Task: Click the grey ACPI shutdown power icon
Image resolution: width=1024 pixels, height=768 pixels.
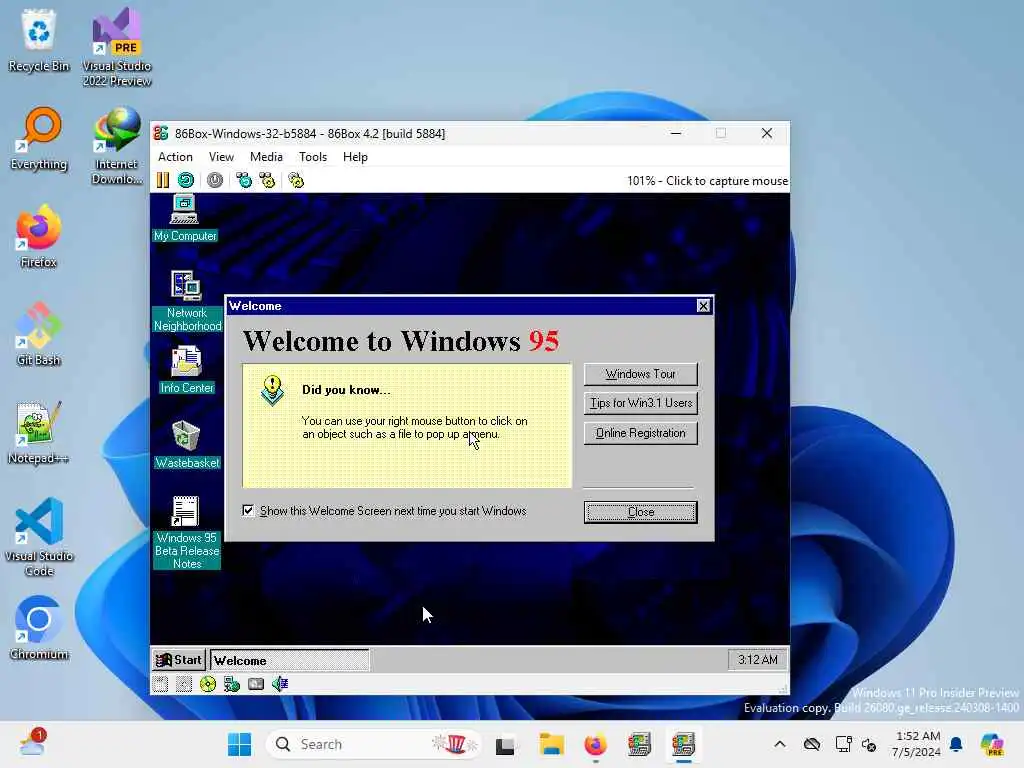Action: coord(215,180)
